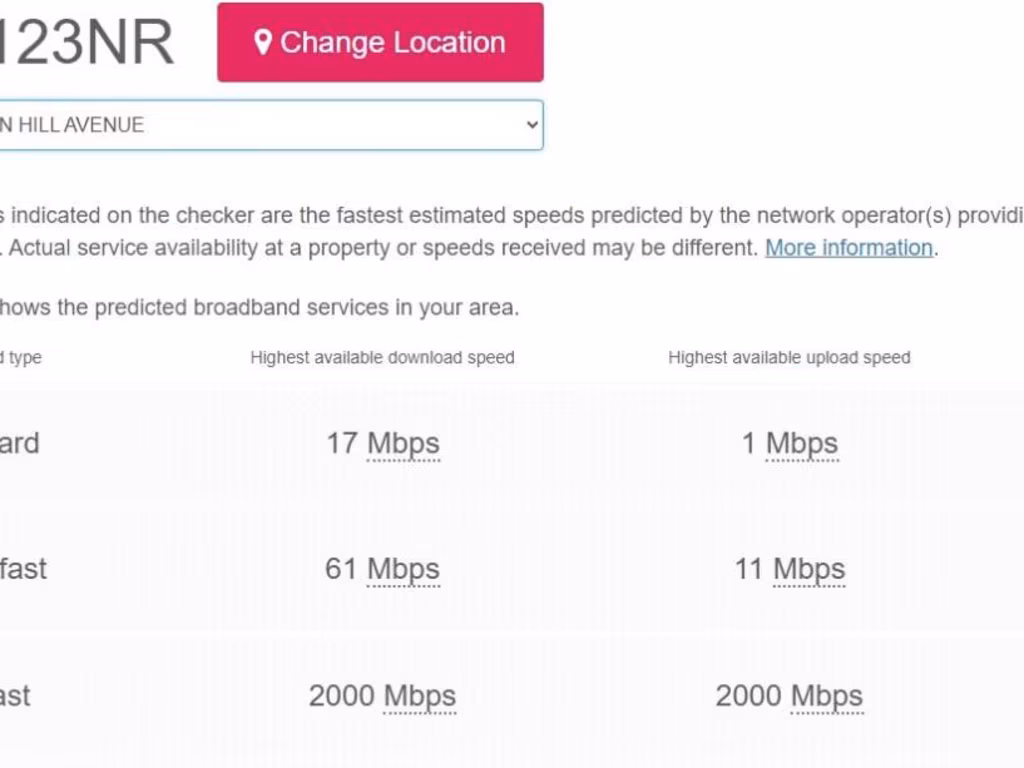
Task: Click the 17 Mbps download speed value
Action: pyautogui.click(x=383, y=443)
